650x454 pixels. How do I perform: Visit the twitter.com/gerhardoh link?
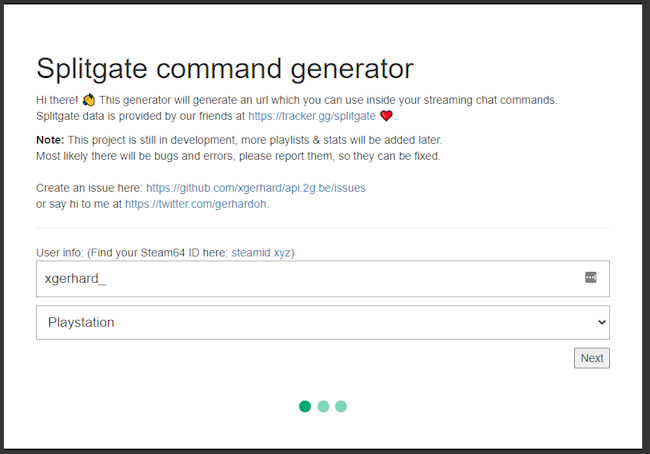tap(196, 204)
